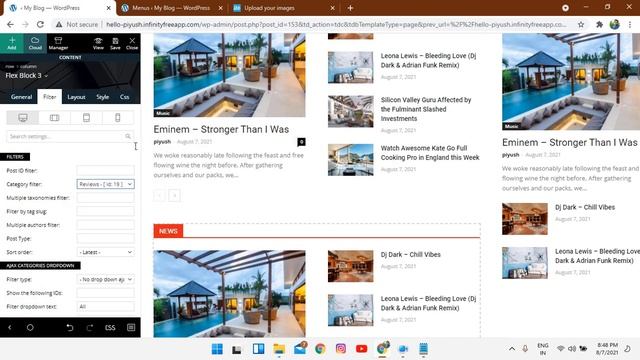Click the address bar URL
The image size is (640, 360).
point(336,24)
